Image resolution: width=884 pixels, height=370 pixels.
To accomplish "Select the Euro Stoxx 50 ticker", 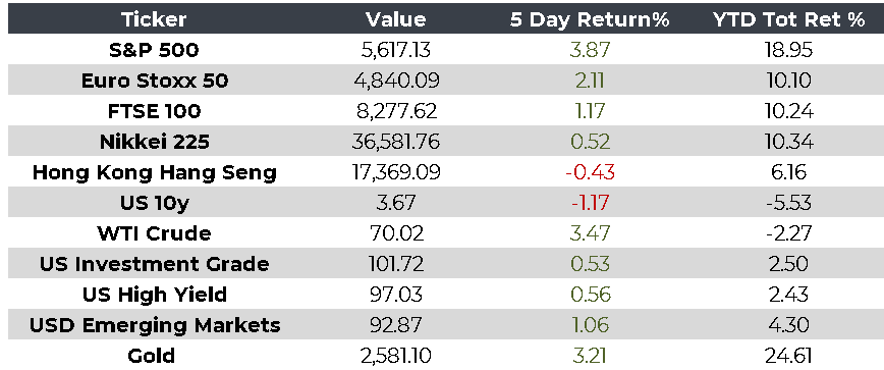I will click(154, 81).
